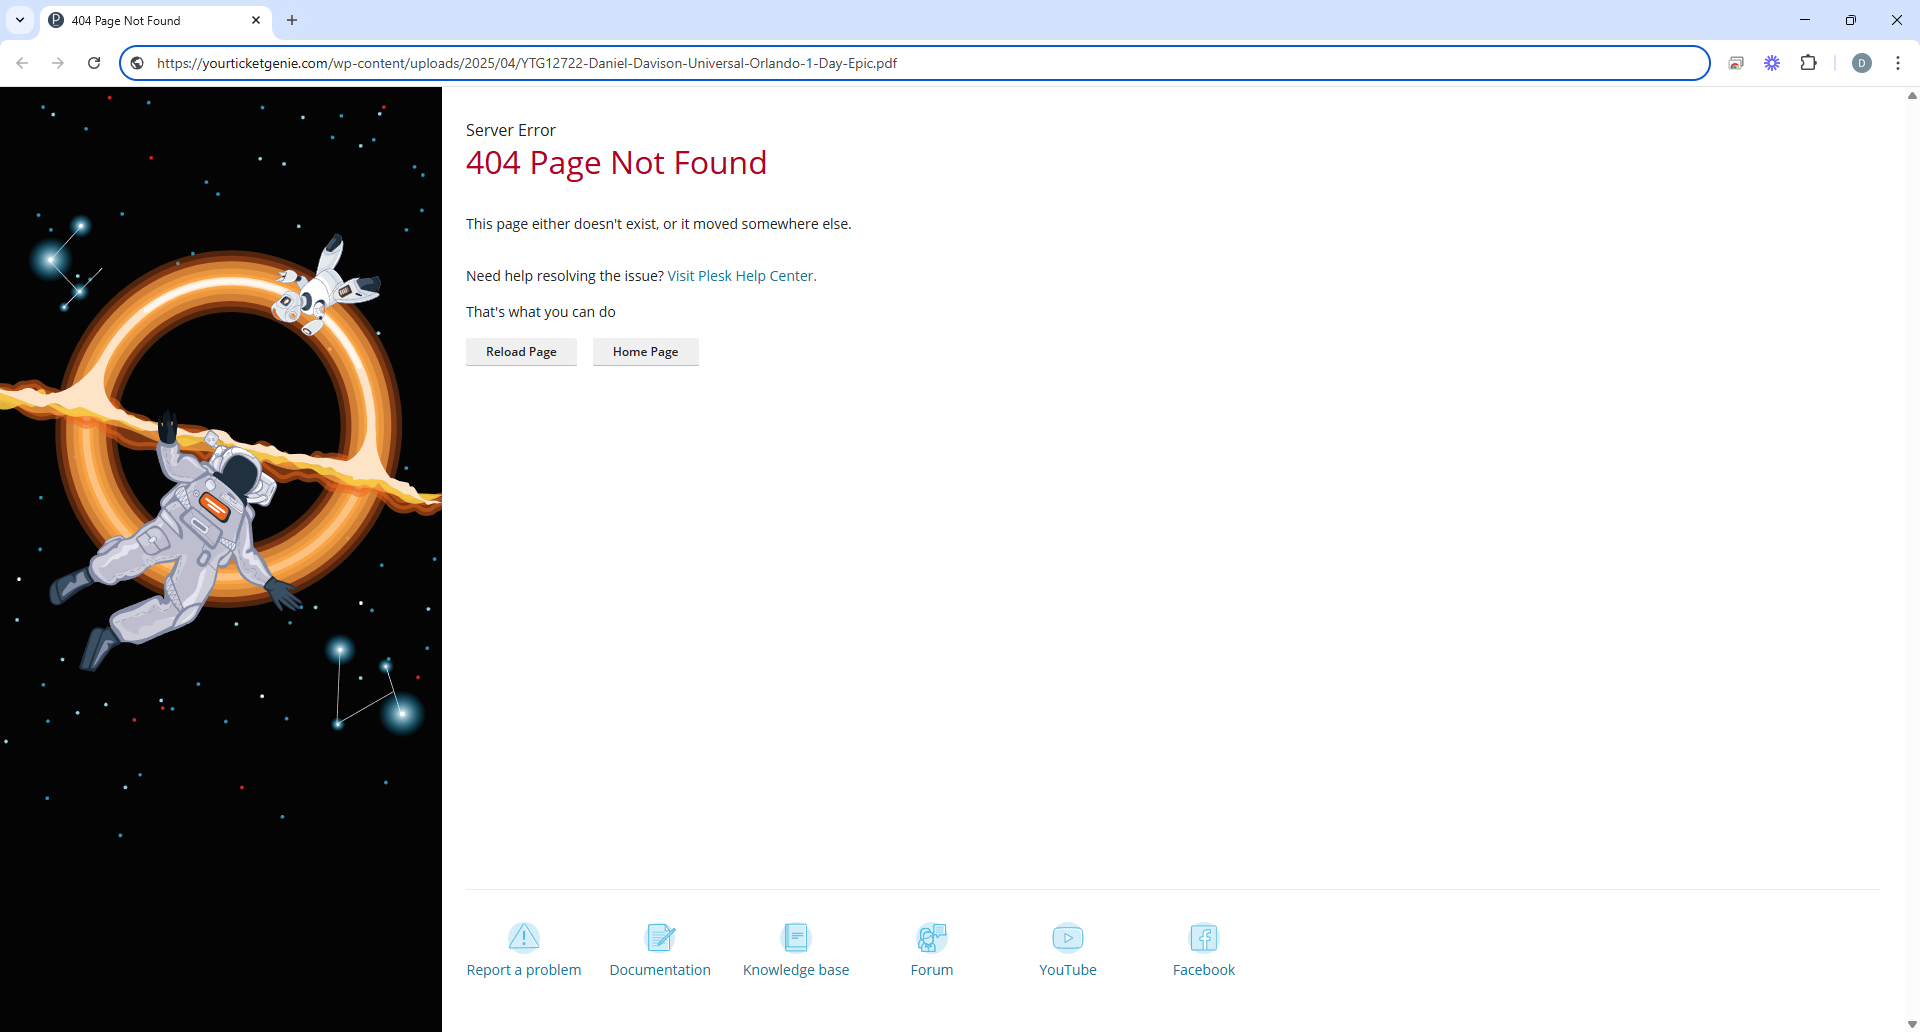1920x1032 pixels.
Task: Open the profile avatar D
Action: [x=1862, y=63]
